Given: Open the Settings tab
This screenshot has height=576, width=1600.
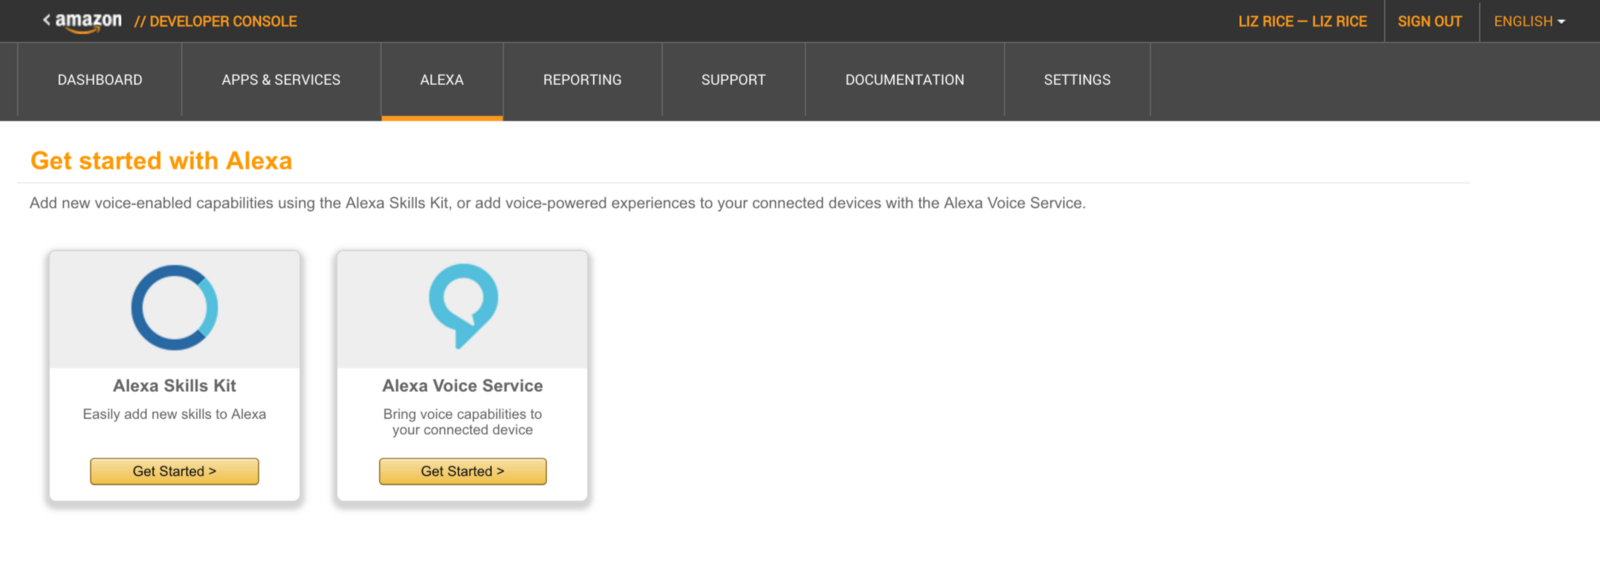Looking at the screenshot, I should [1077, 80].
